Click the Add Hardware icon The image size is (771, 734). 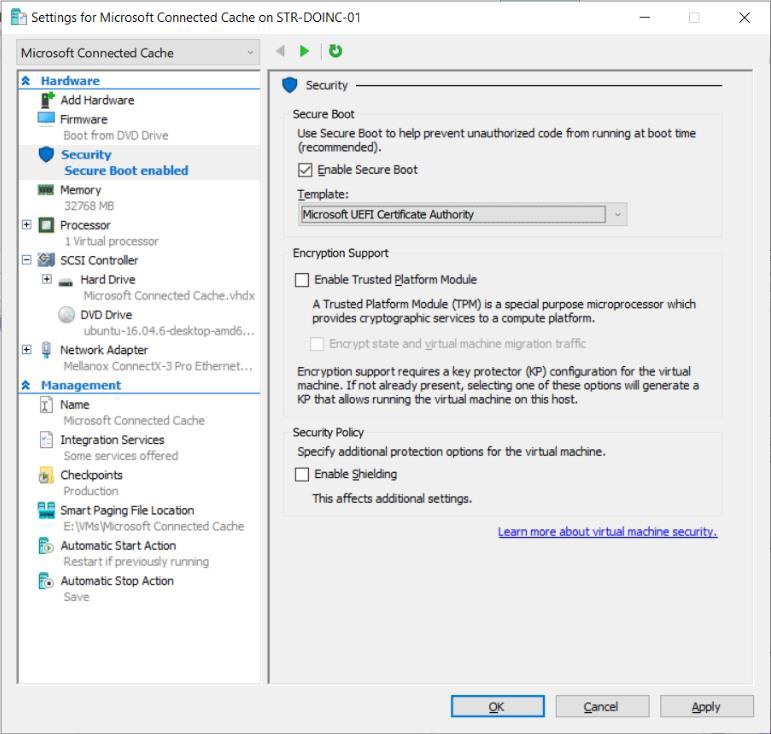tap(46, 100)
